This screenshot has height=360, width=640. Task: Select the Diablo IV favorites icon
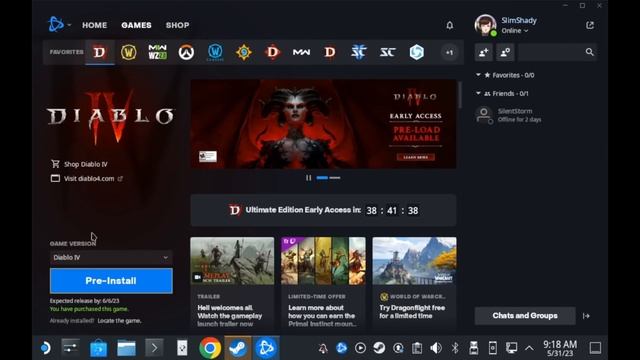pos(99,52)
